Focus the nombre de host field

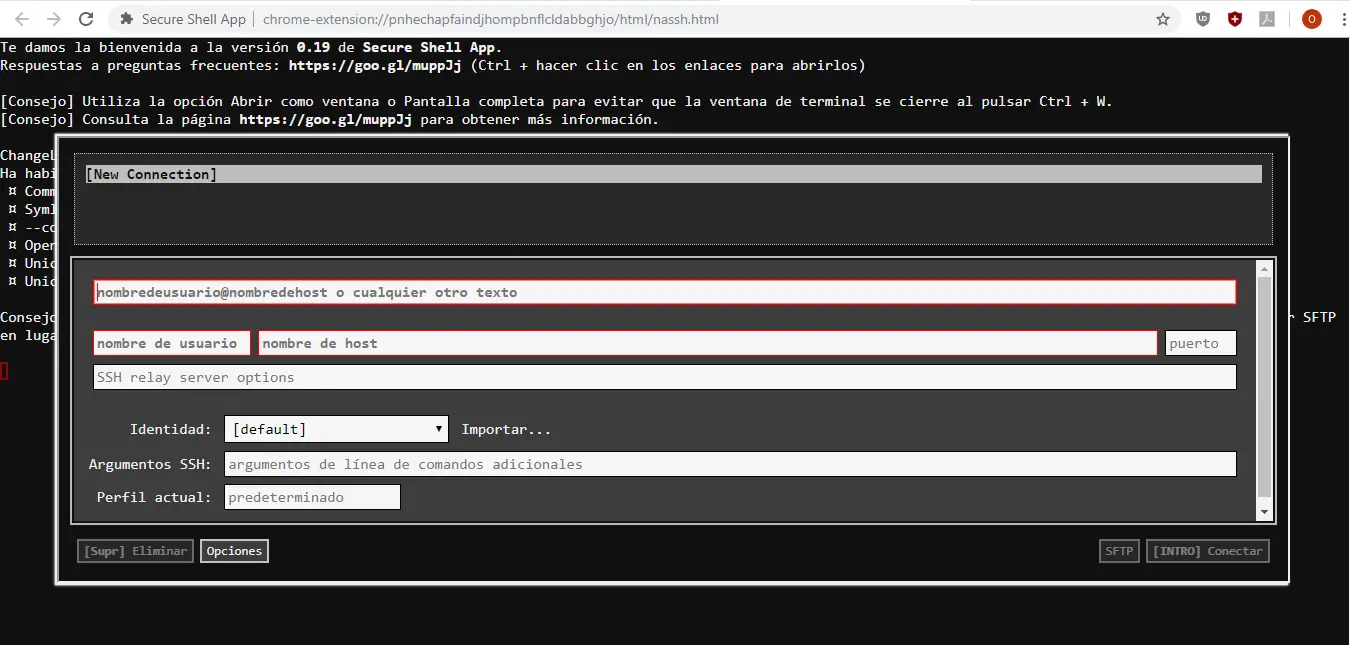(708, 343)
